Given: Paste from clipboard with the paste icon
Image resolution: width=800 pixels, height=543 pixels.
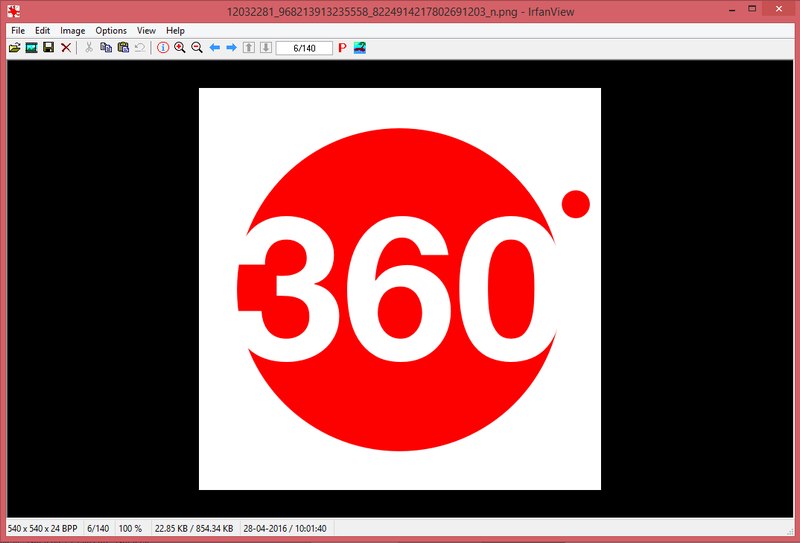Looking at the screenshot, I should click(x=123, y=48).
